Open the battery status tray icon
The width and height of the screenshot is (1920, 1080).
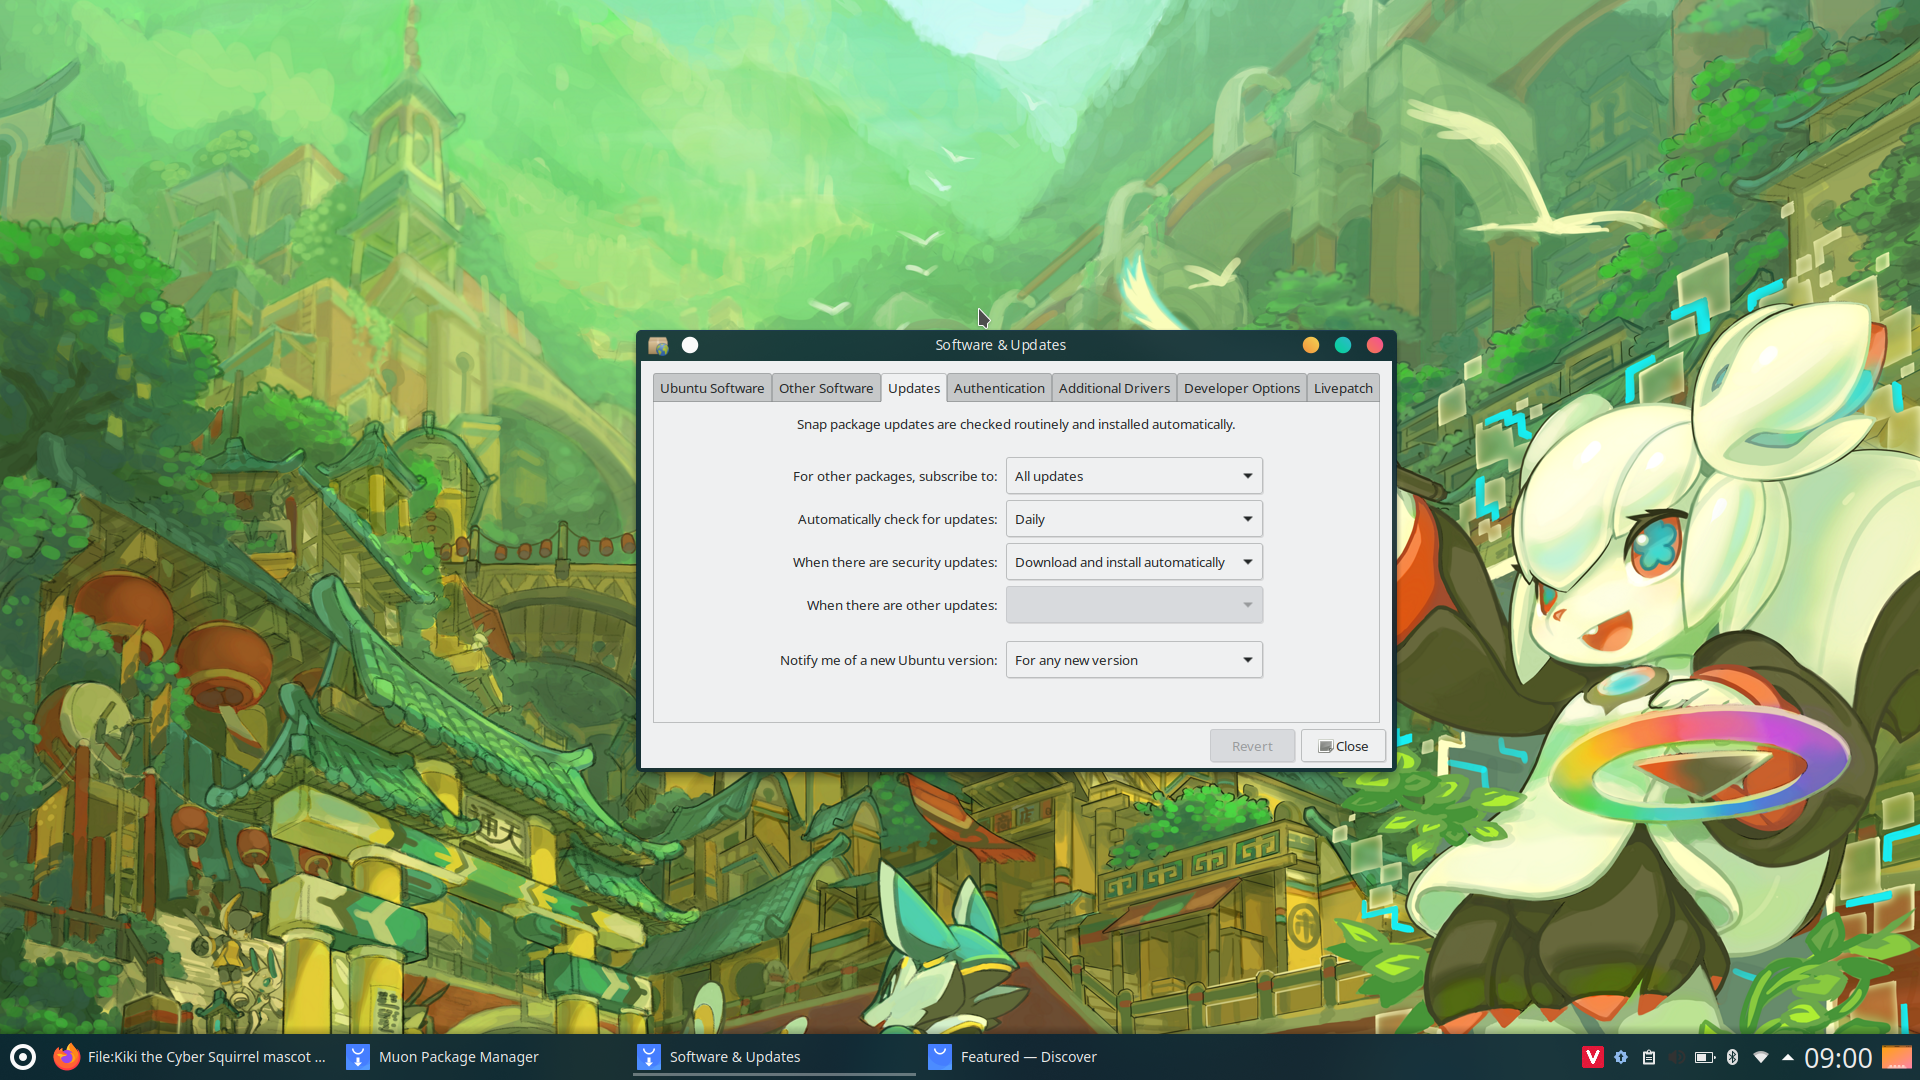click(1705, 1057)
